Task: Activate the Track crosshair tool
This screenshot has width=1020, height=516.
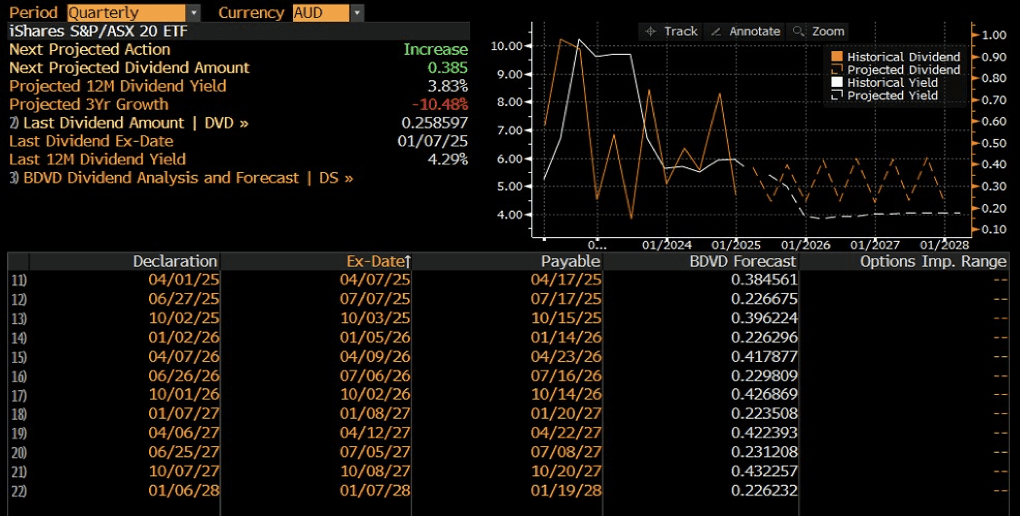Action: click(671, 31)
